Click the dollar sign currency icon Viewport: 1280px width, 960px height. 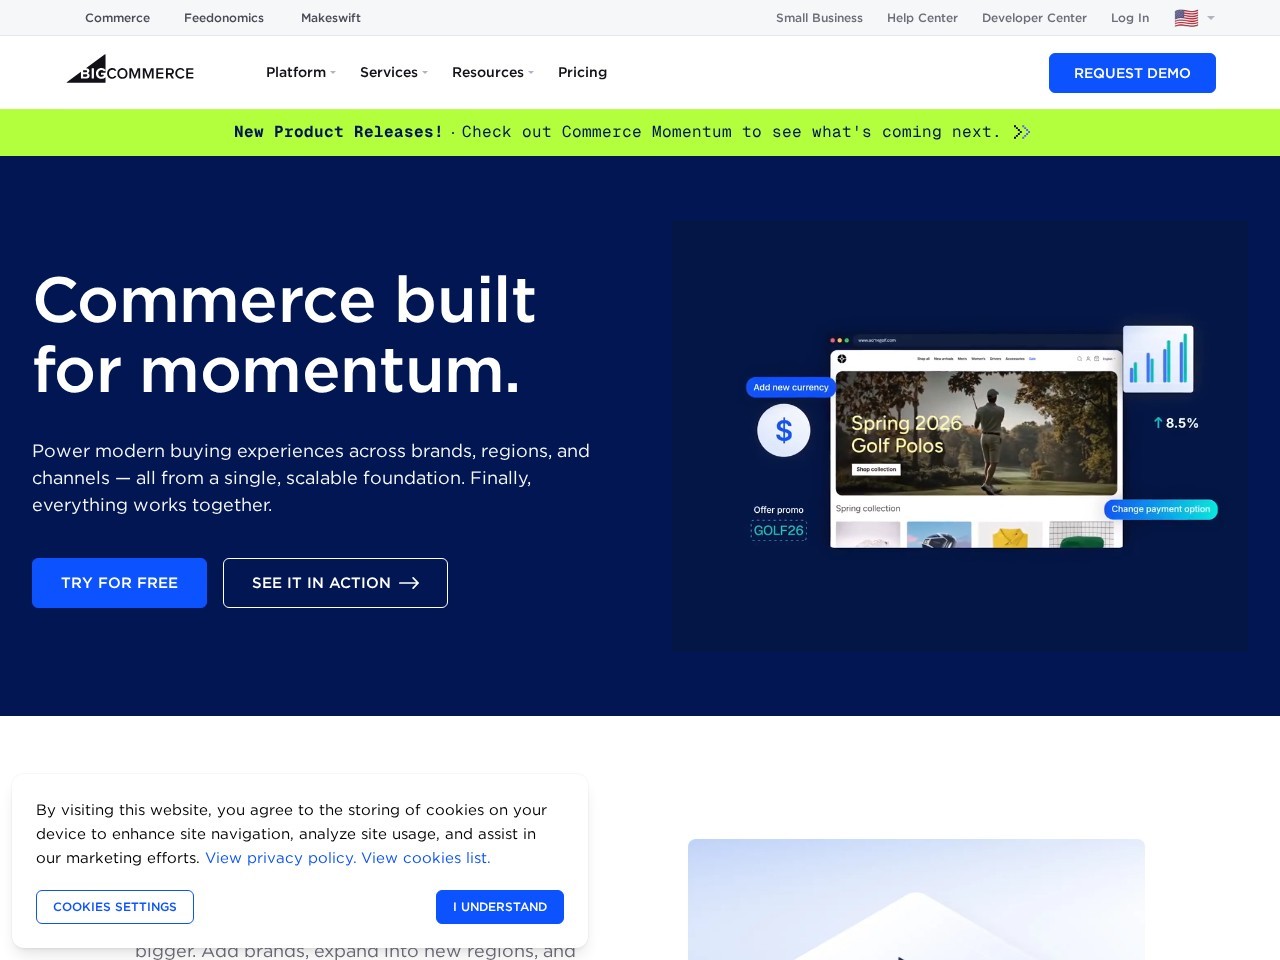click(x=784, y=430)
